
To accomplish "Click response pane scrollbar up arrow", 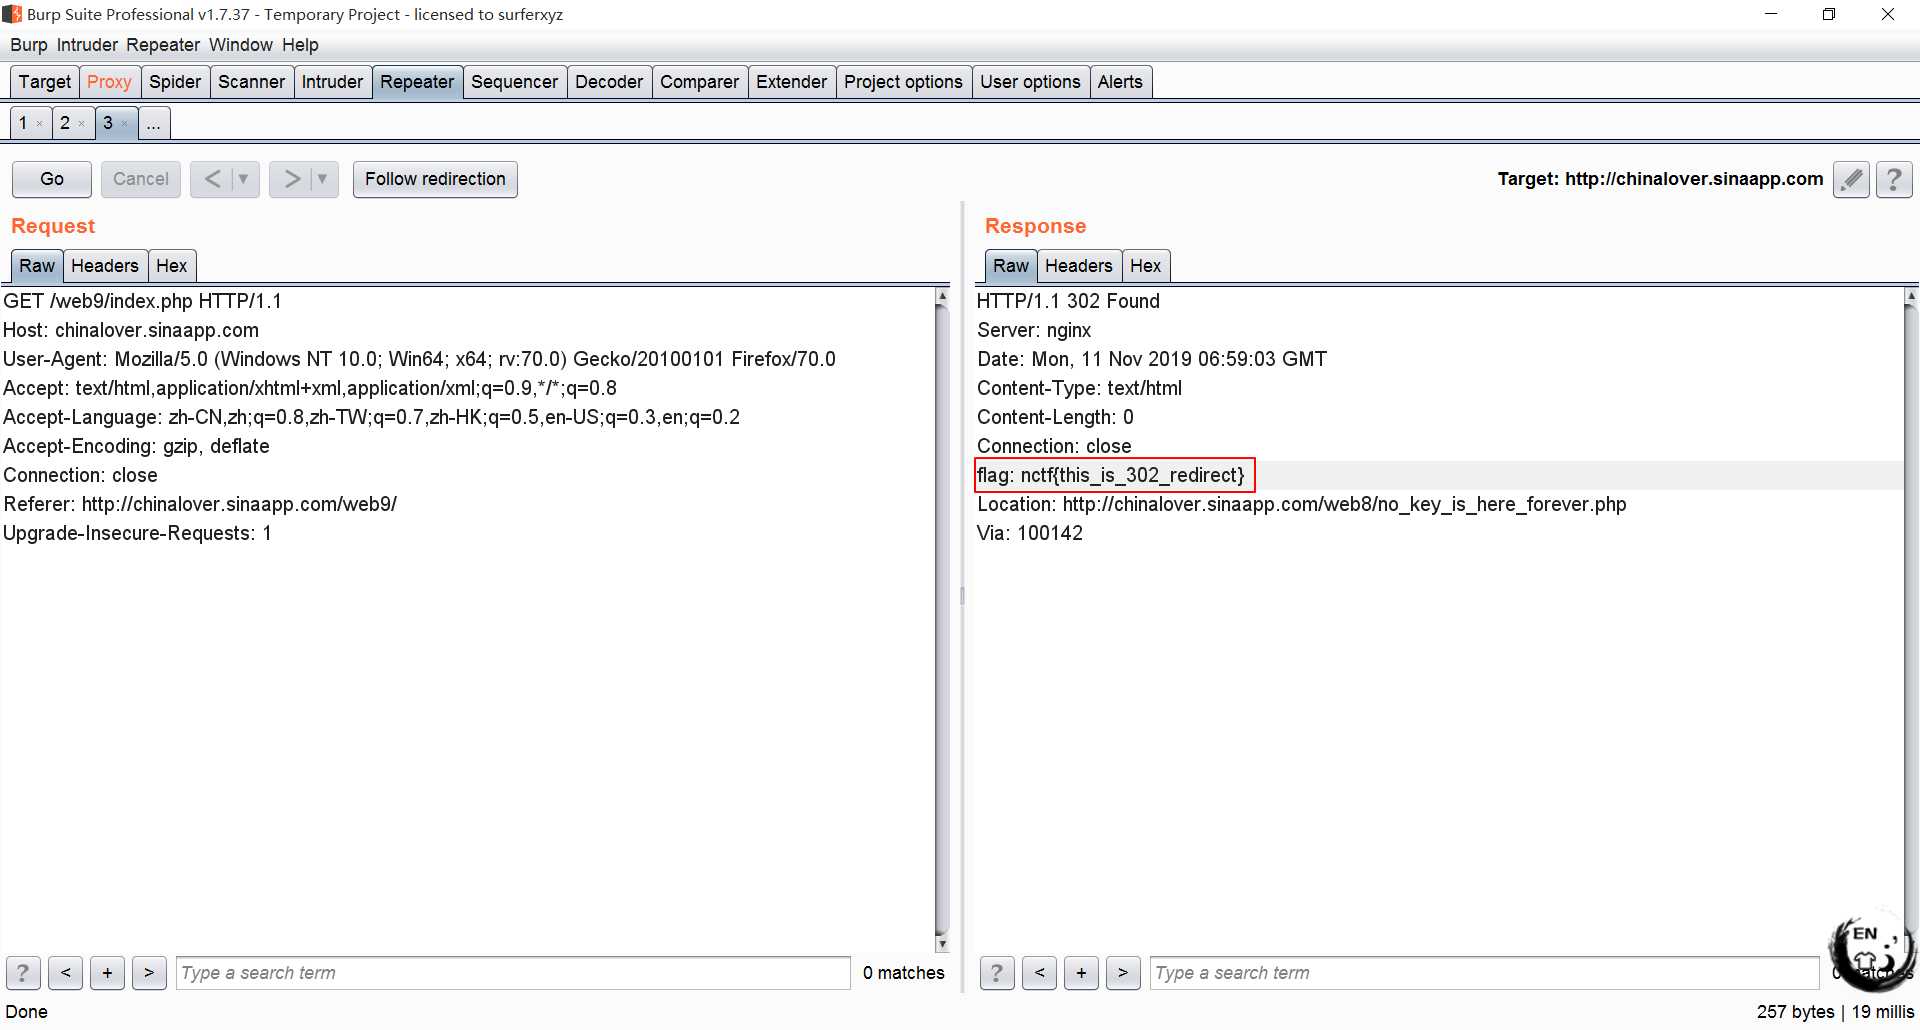I will tap(1911, 296).
